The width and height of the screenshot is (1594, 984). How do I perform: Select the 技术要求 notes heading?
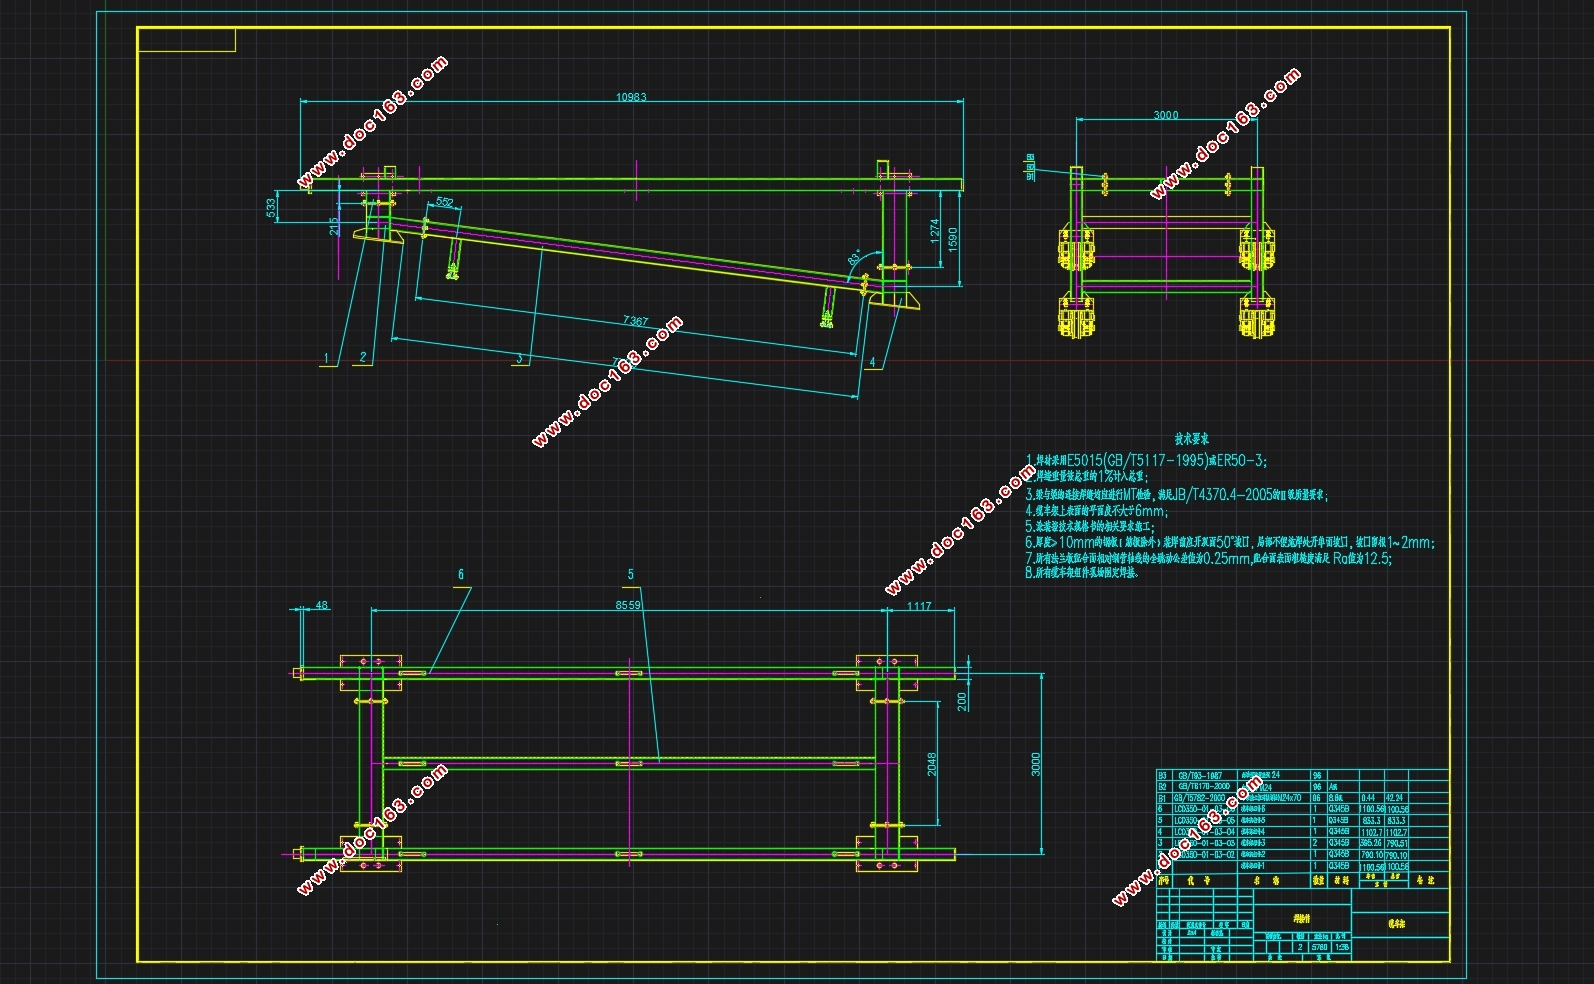point(1192,439)
